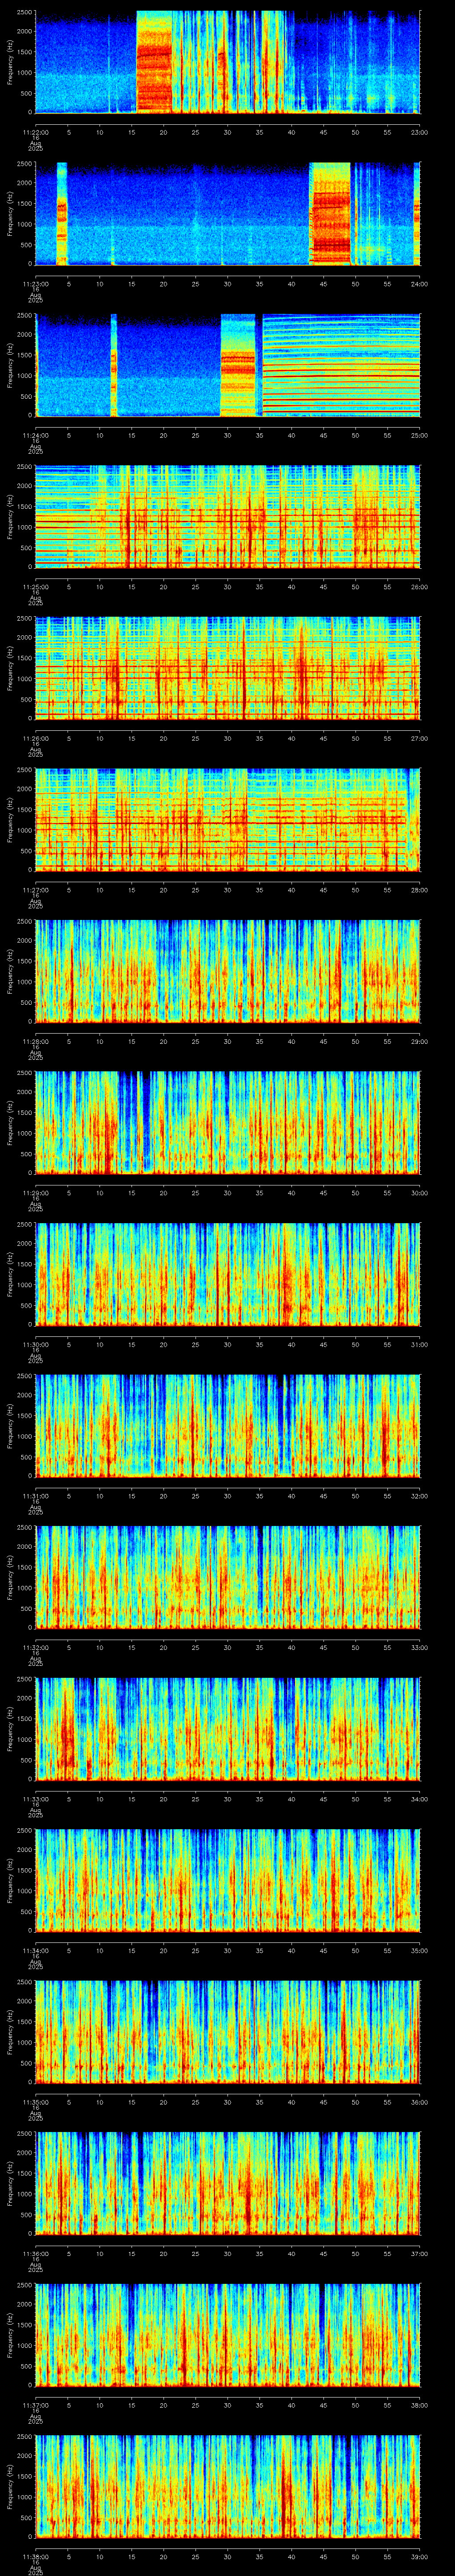Screen dimensions: 455x2576
Task: Click the Frequency (Hz) axis label of the 11:27:00 panel
Action: pos(10,819)
